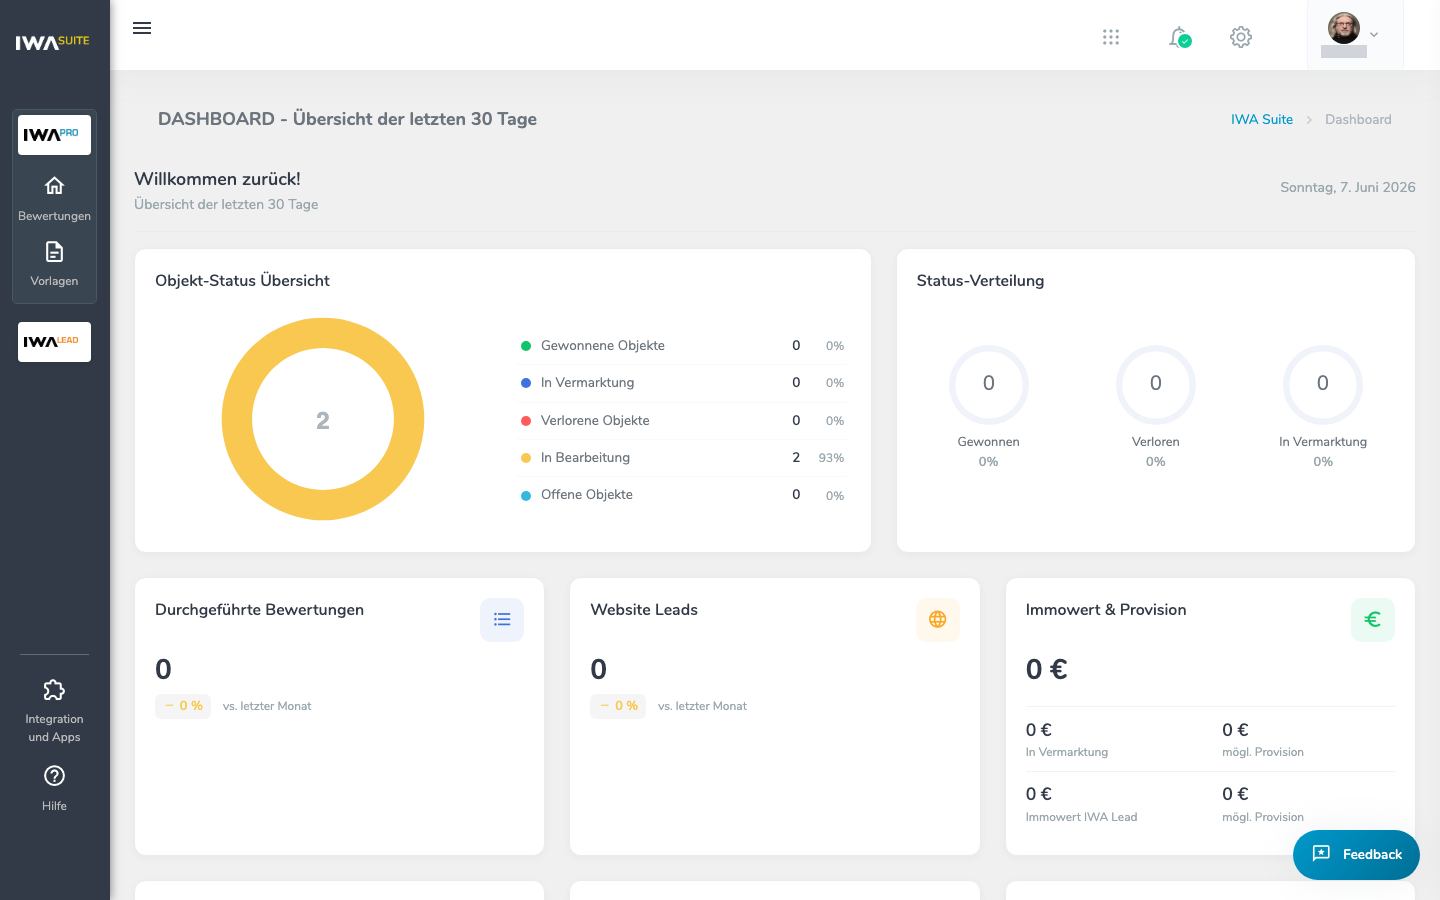Open notifications bell
1440x900 pixels.
(x=1180, y=37)
